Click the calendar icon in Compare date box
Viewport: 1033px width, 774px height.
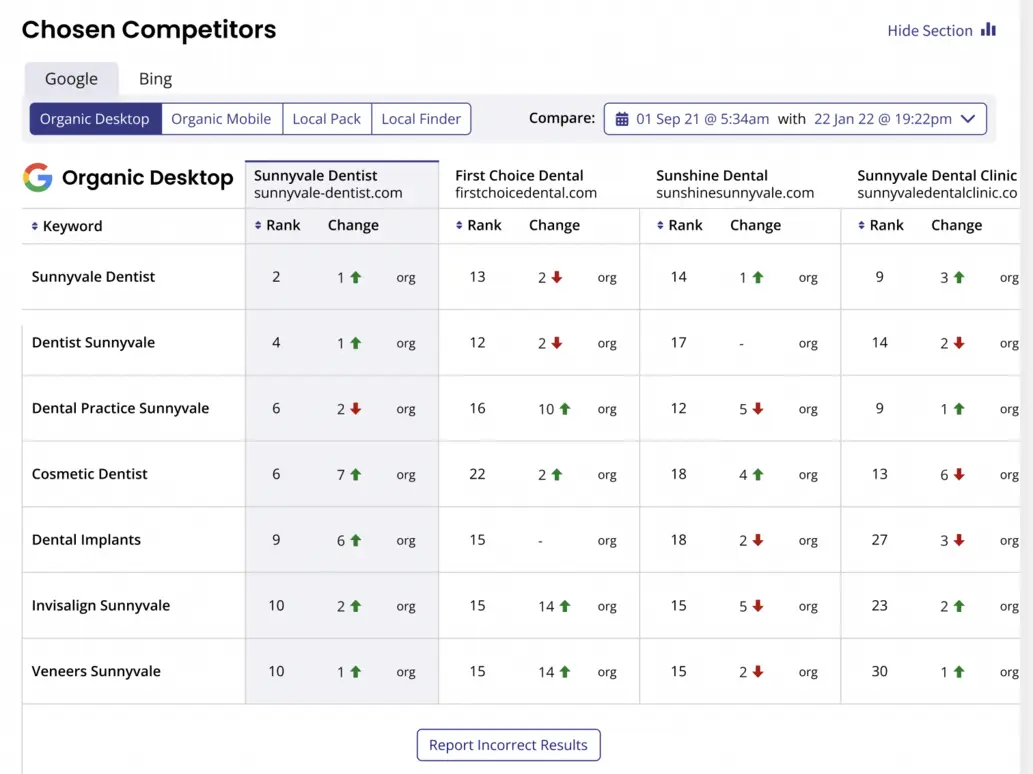622,119
